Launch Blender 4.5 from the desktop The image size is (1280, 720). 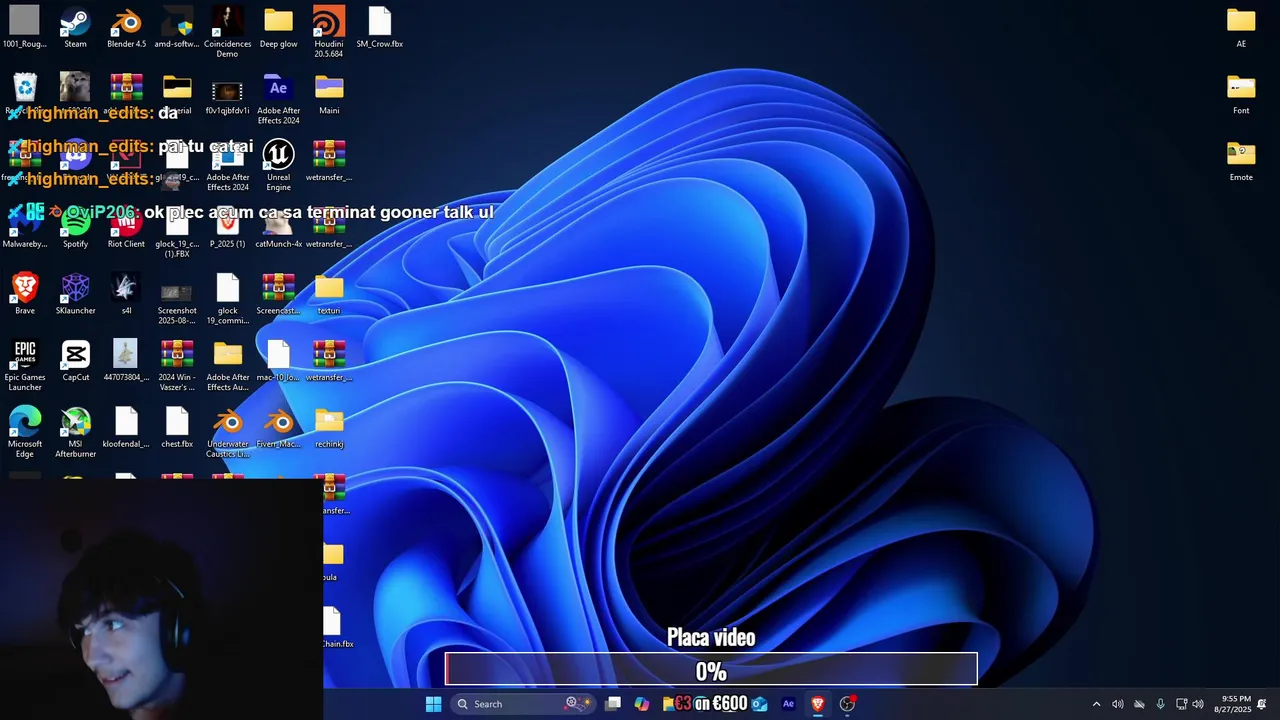pos(126,28)
